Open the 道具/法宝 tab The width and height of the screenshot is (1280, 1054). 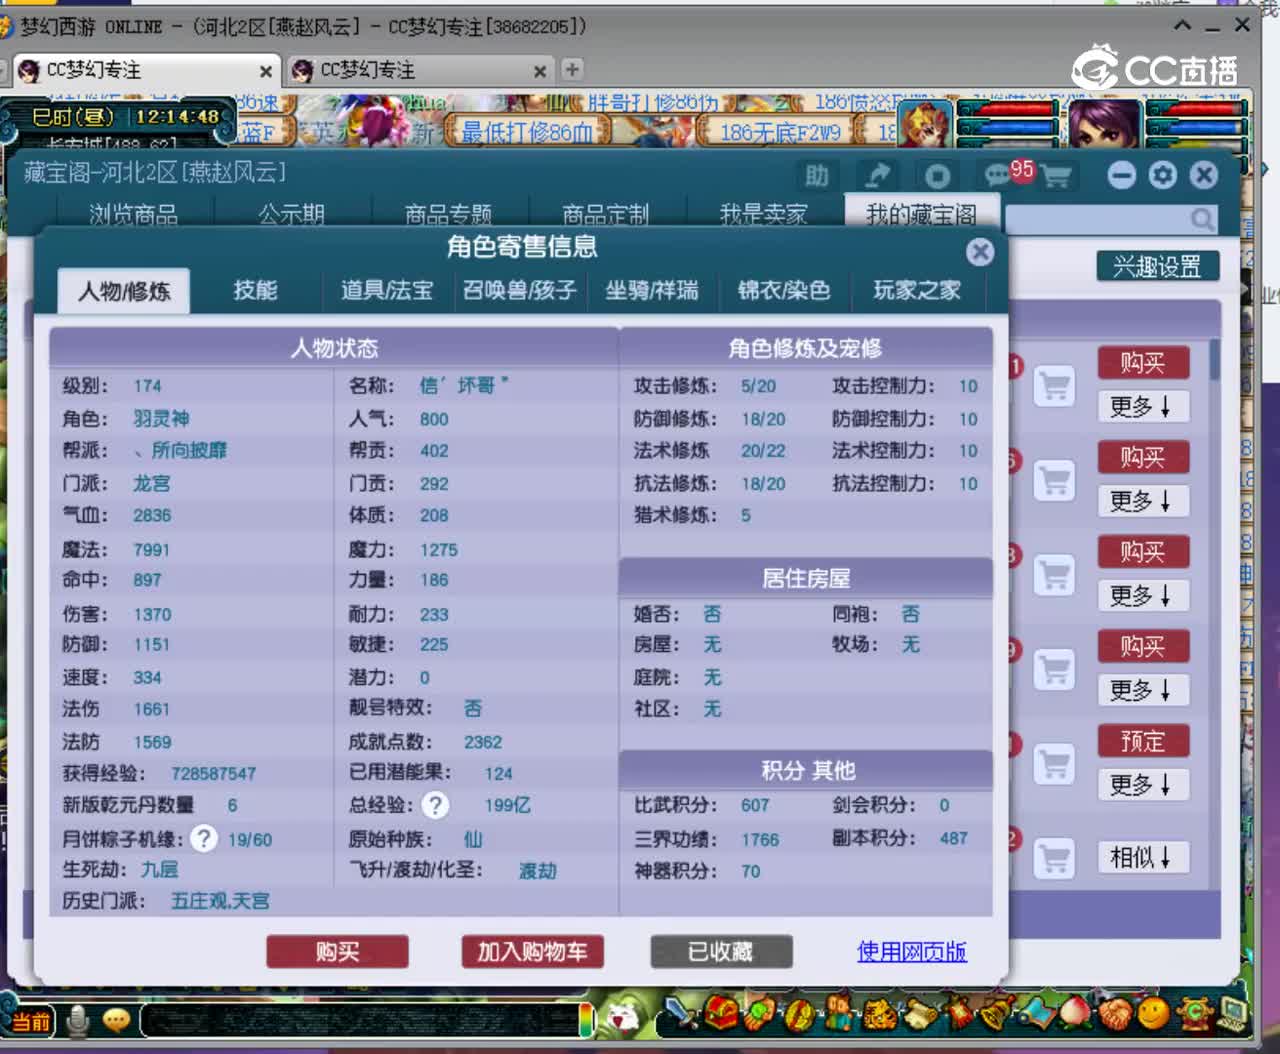pos(387,290)
